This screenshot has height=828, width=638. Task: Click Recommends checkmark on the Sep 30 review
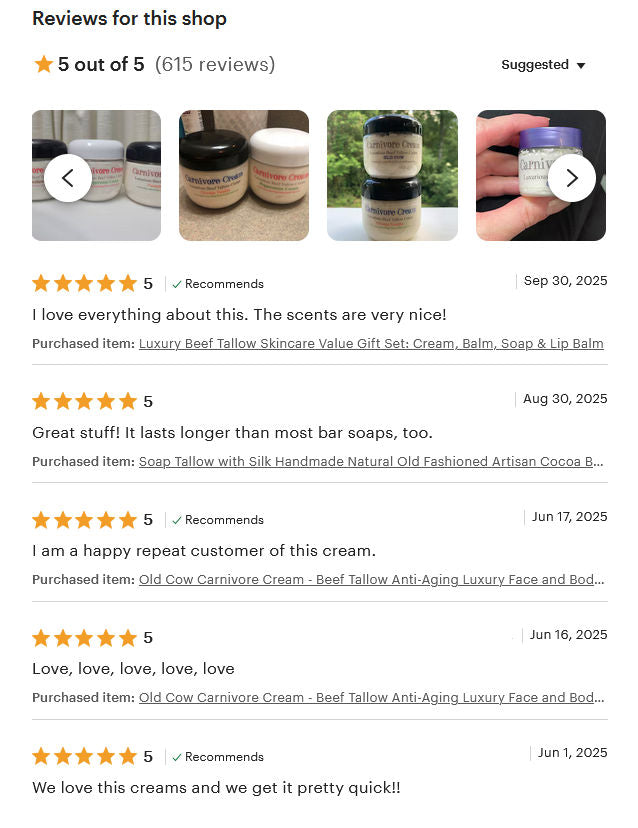point(177,284)
